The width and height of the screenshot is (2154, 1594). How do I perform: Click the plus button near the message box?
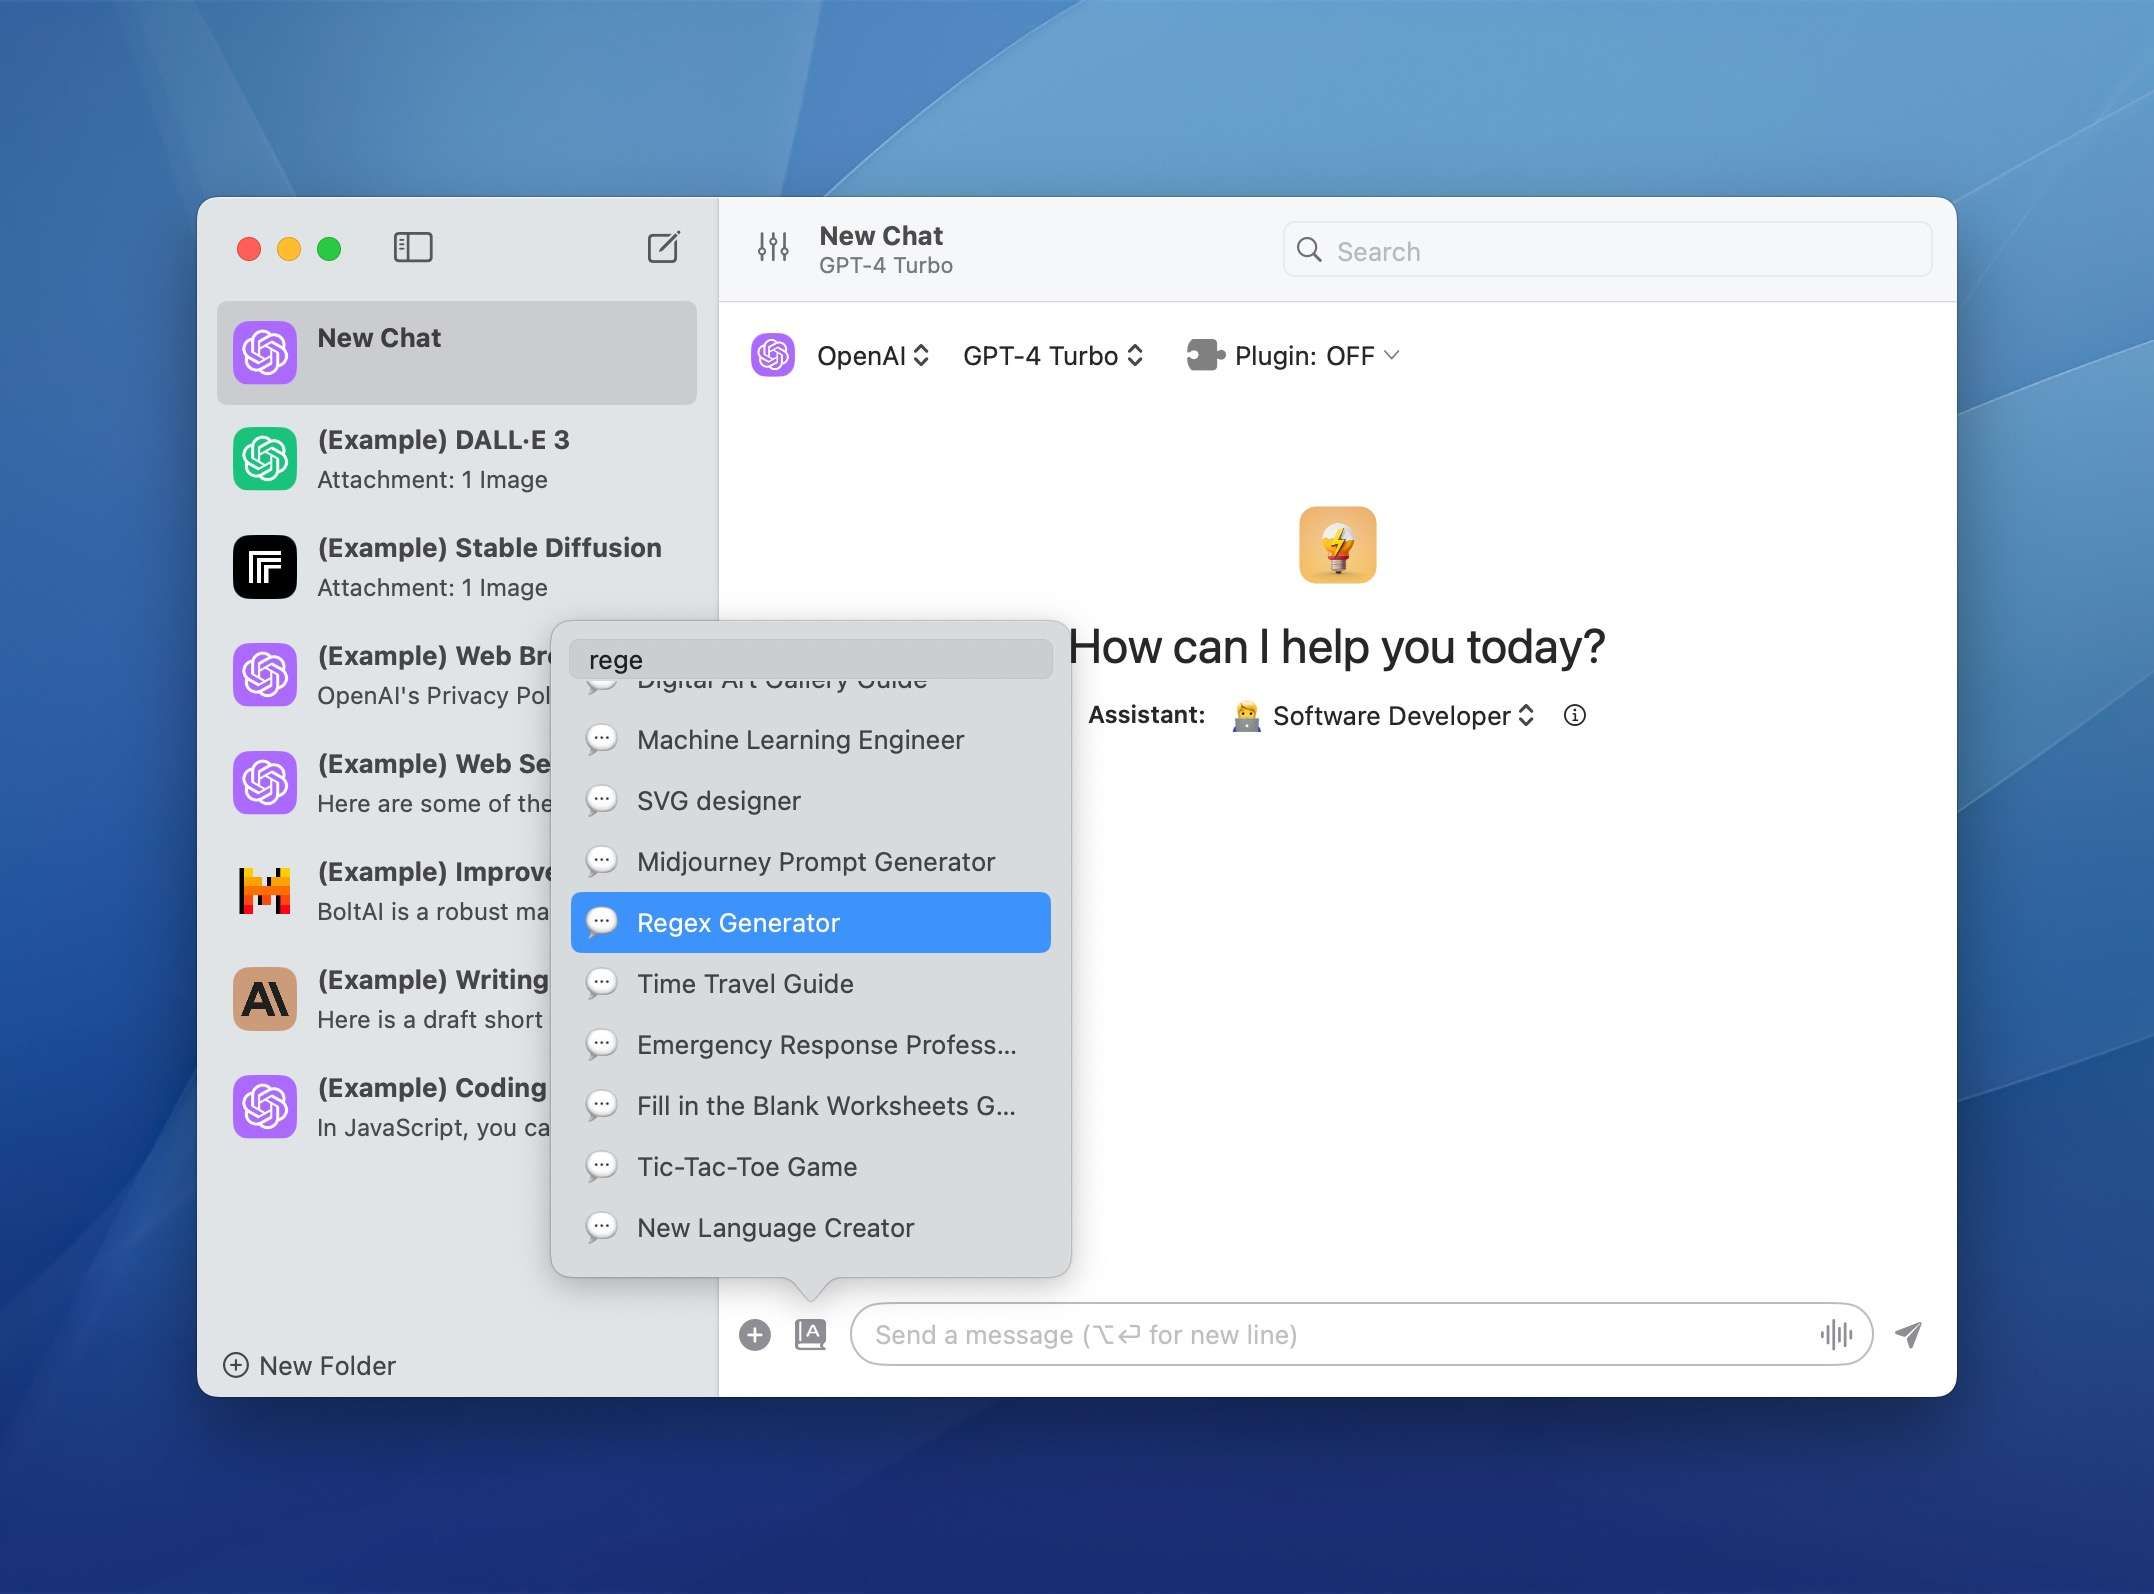click(x=755, y=1334)
